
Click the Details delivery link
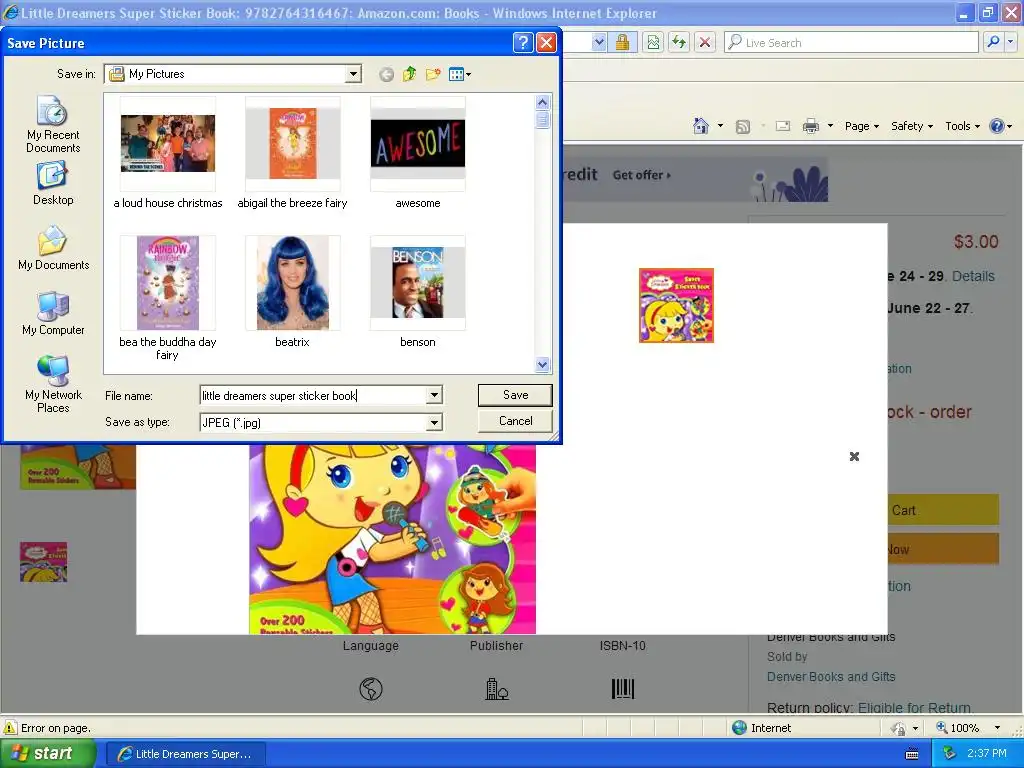tap(972, 276)
